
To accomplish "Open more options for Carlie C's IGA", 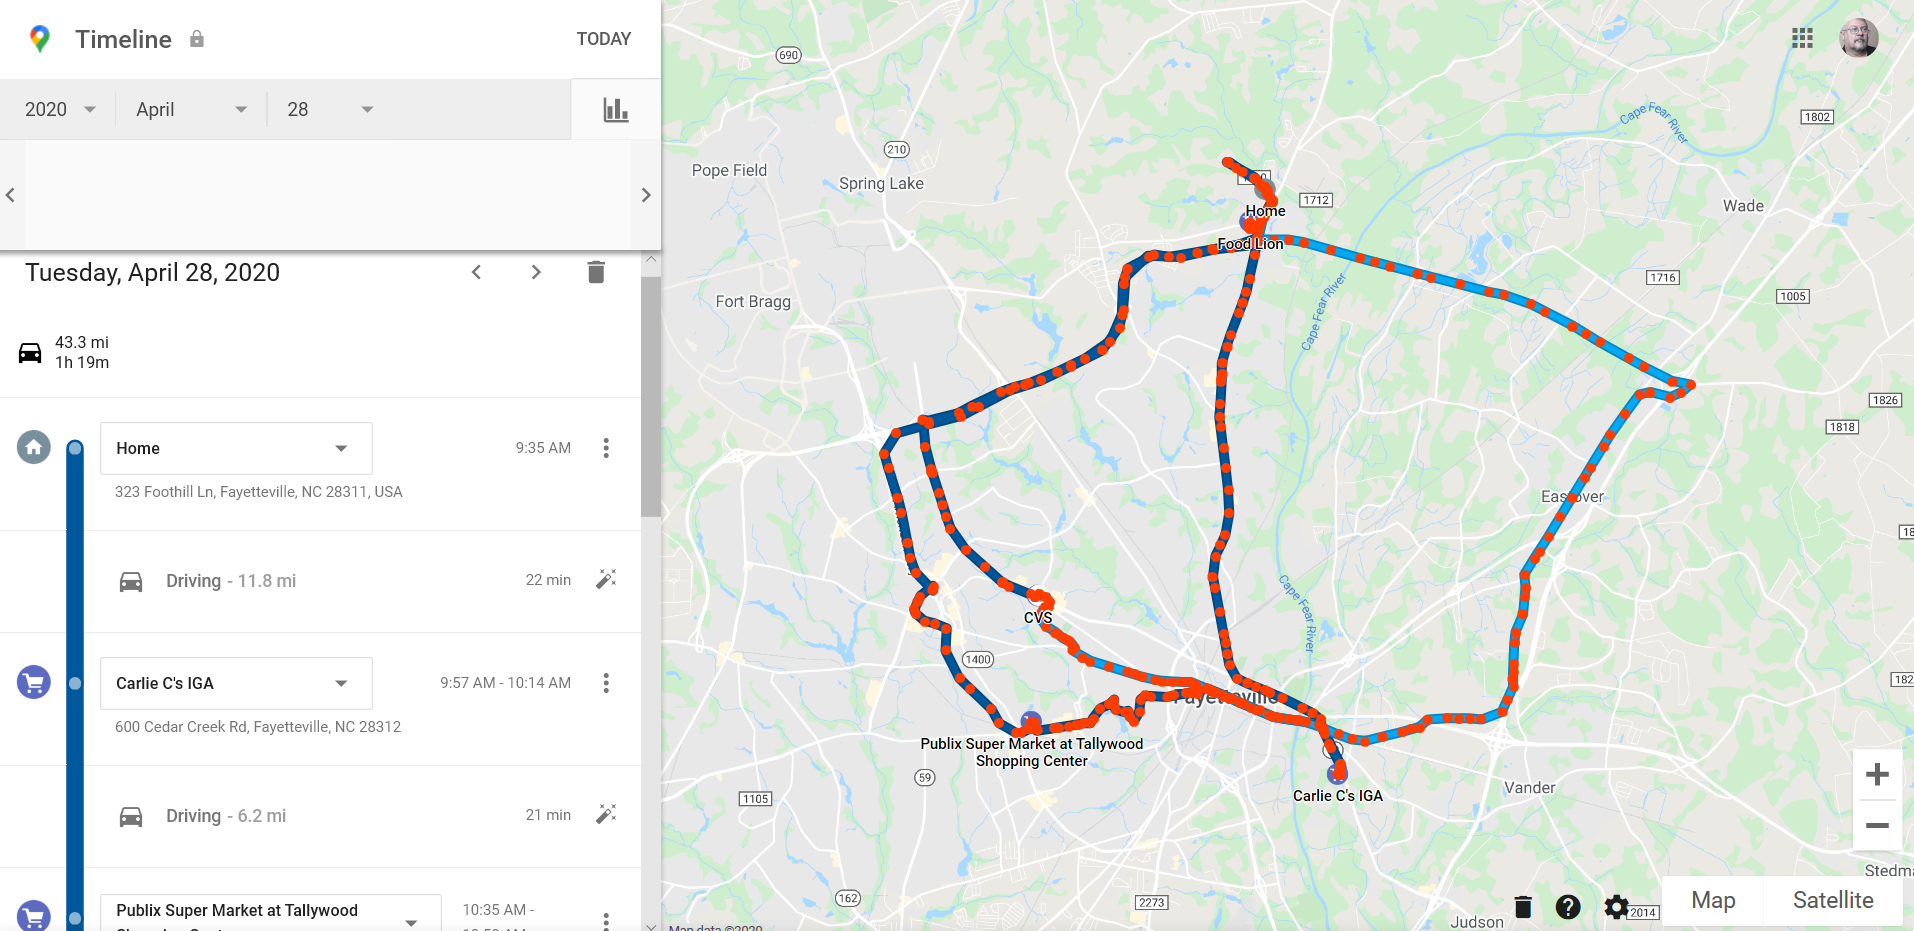I will pyautogui.click(x=606, y=683).
